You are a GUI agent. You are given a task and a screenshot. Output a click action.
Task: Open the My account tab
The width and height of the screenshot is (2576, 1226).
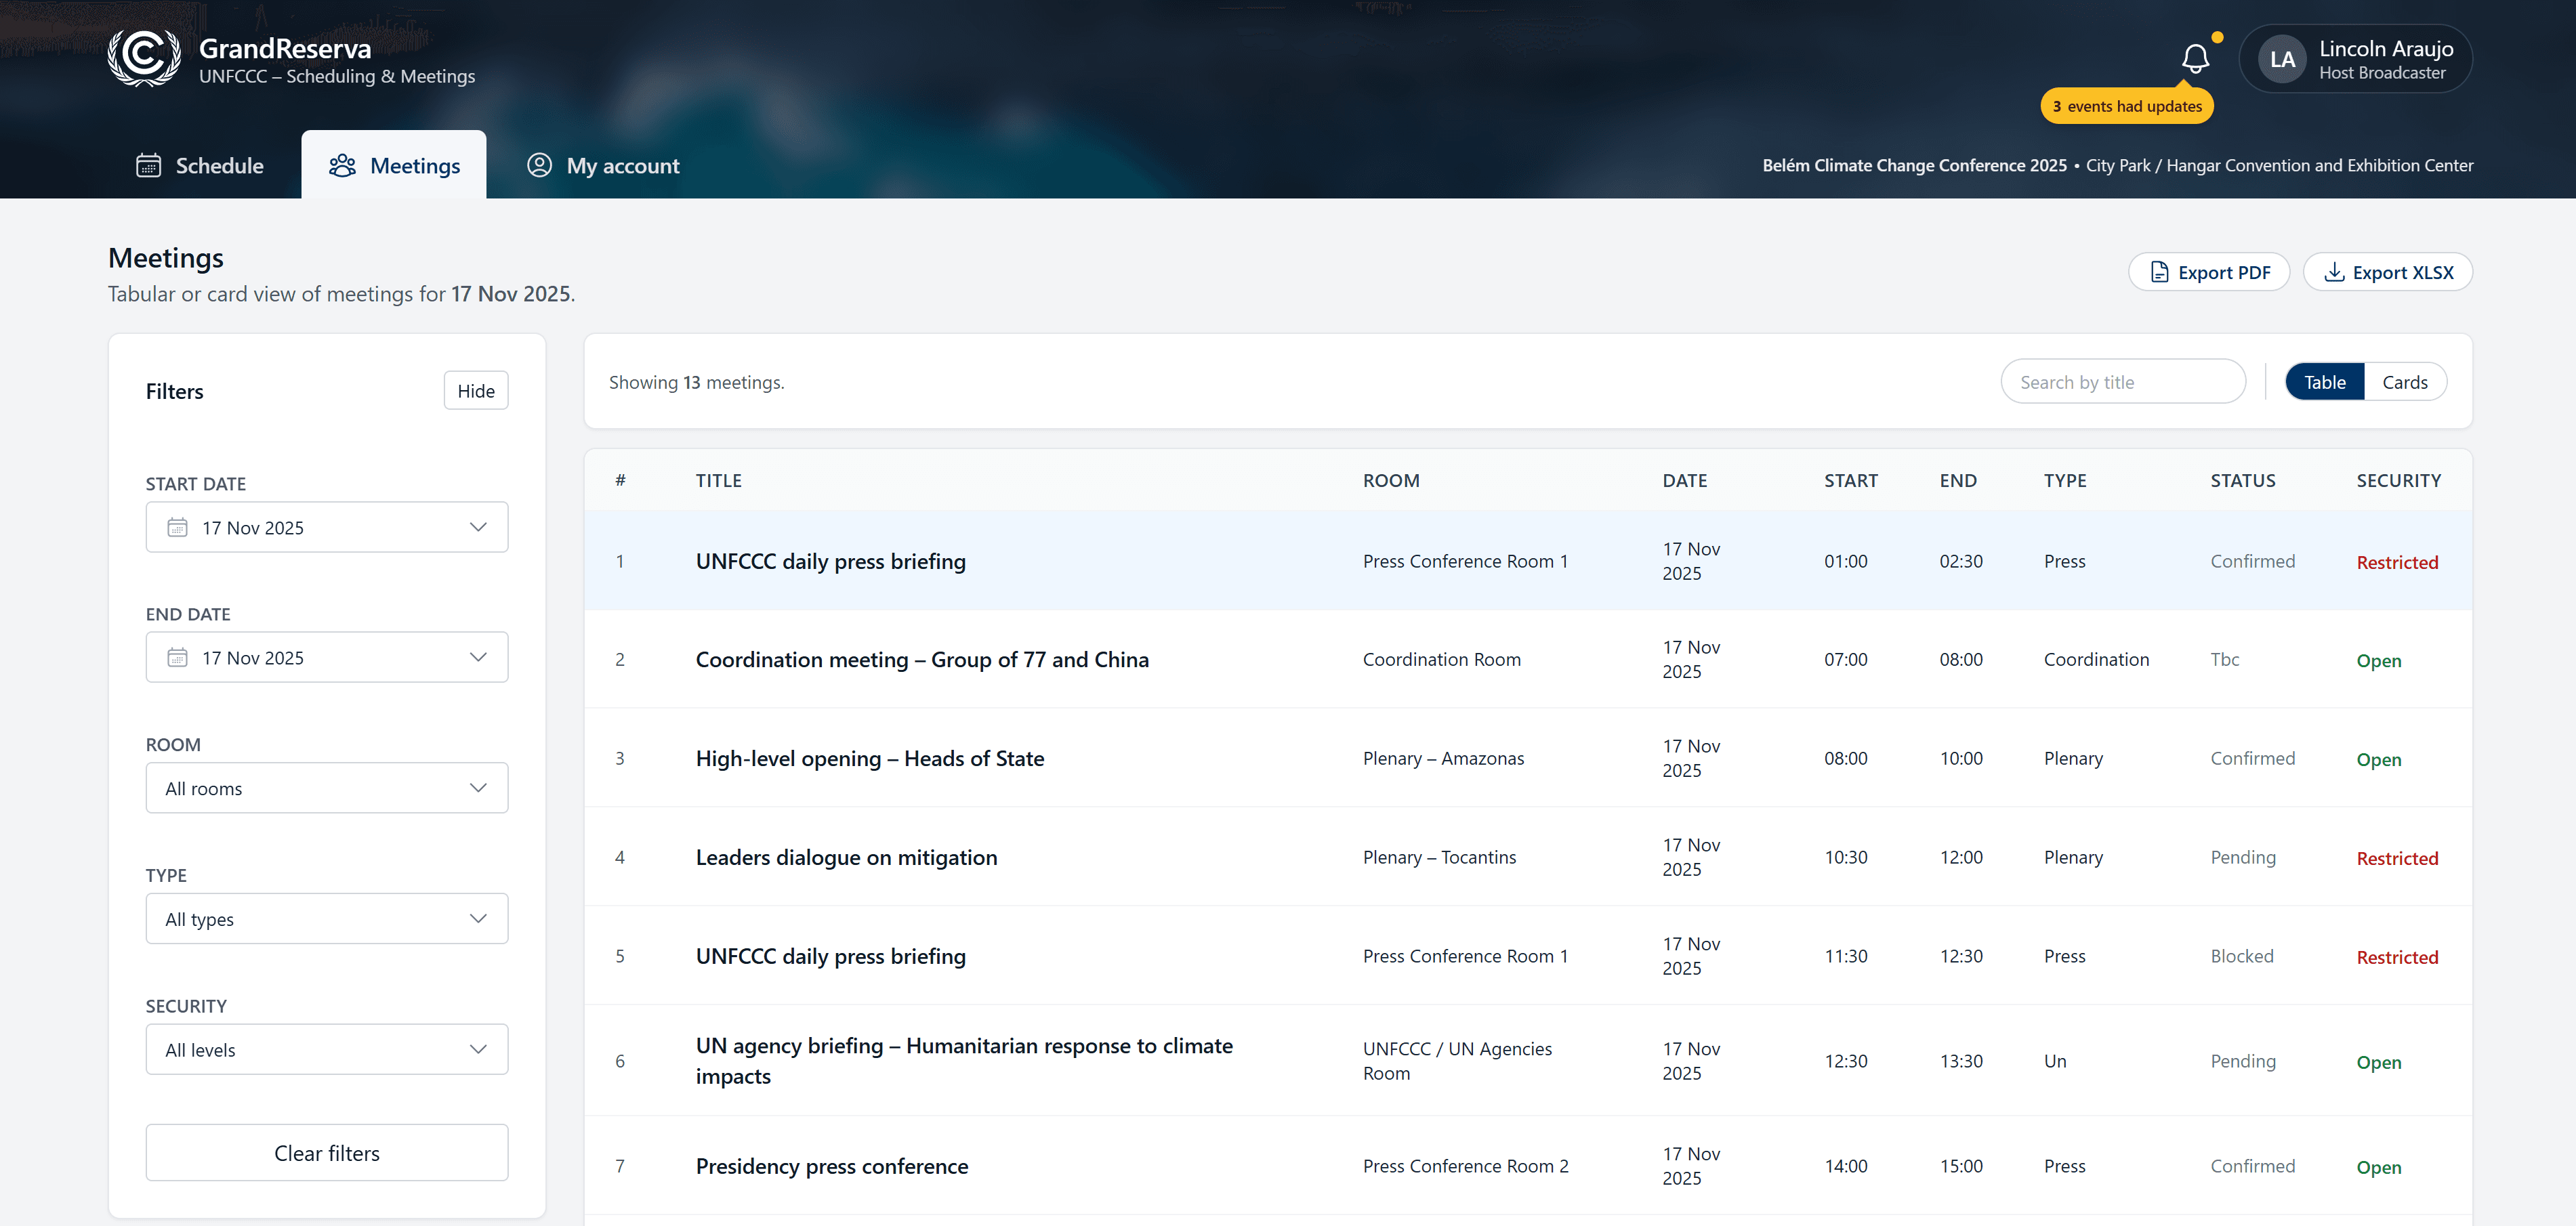[x=603, y=165]
